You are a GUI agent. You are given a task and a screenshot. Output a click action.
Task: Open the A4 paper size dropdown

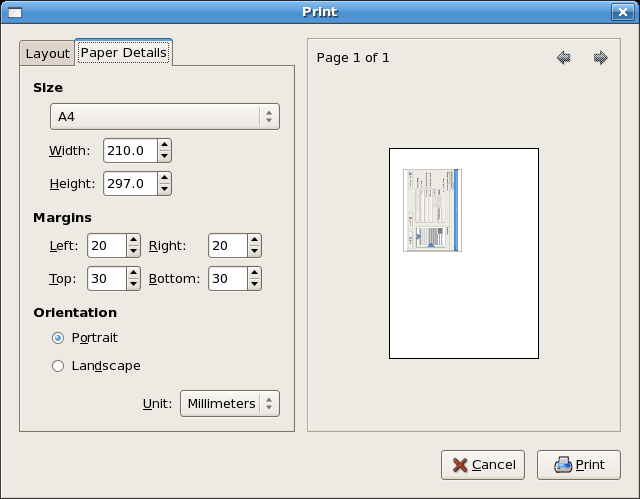[165, 117]
